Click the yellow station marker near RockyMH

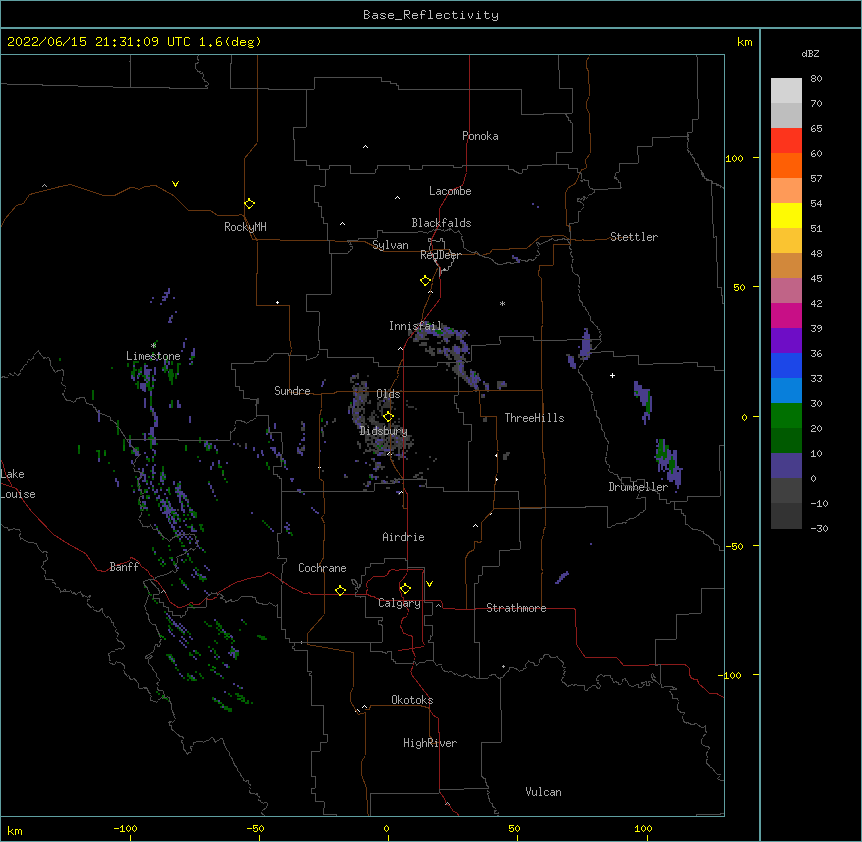(249, 204)
